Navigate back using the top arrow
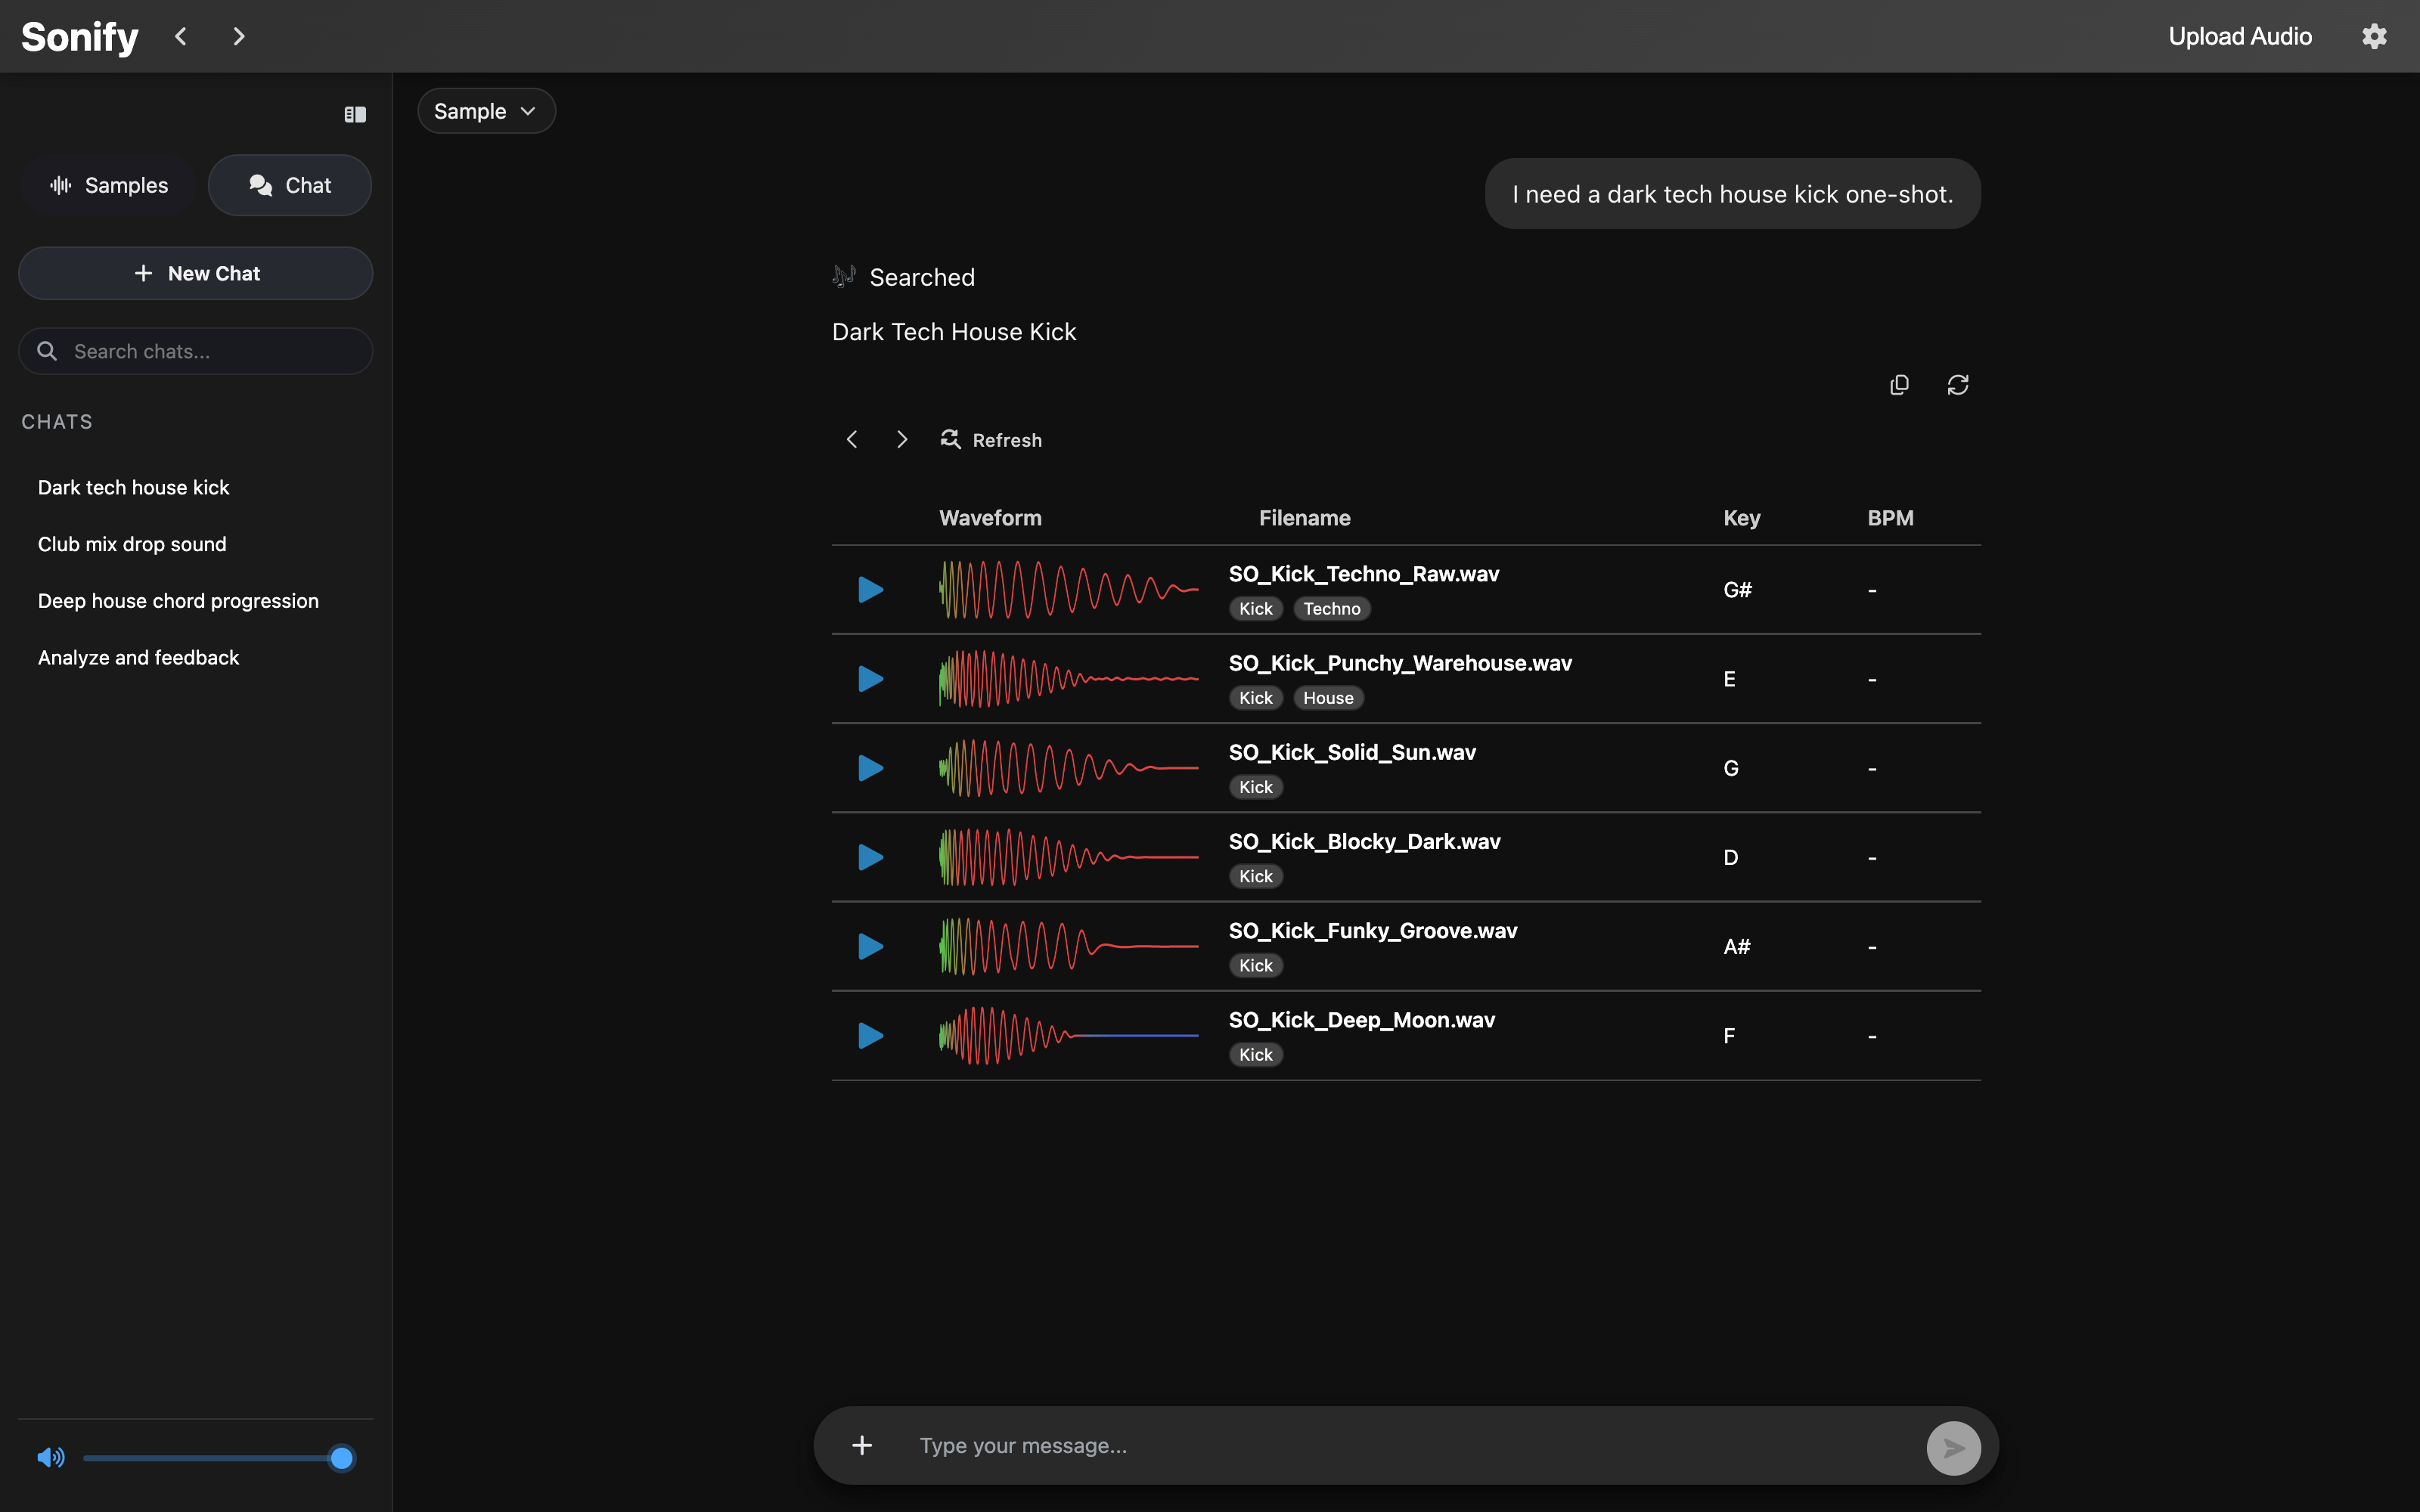The height and width of the screenshot is (1512, 2420). pyautogui.click(x=181, y=36)
